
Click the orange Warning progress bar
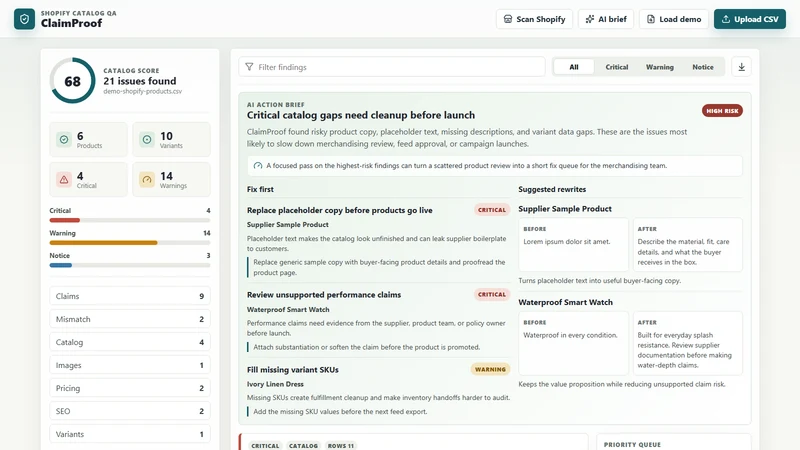pyautogui.click(x=104, y=243)
